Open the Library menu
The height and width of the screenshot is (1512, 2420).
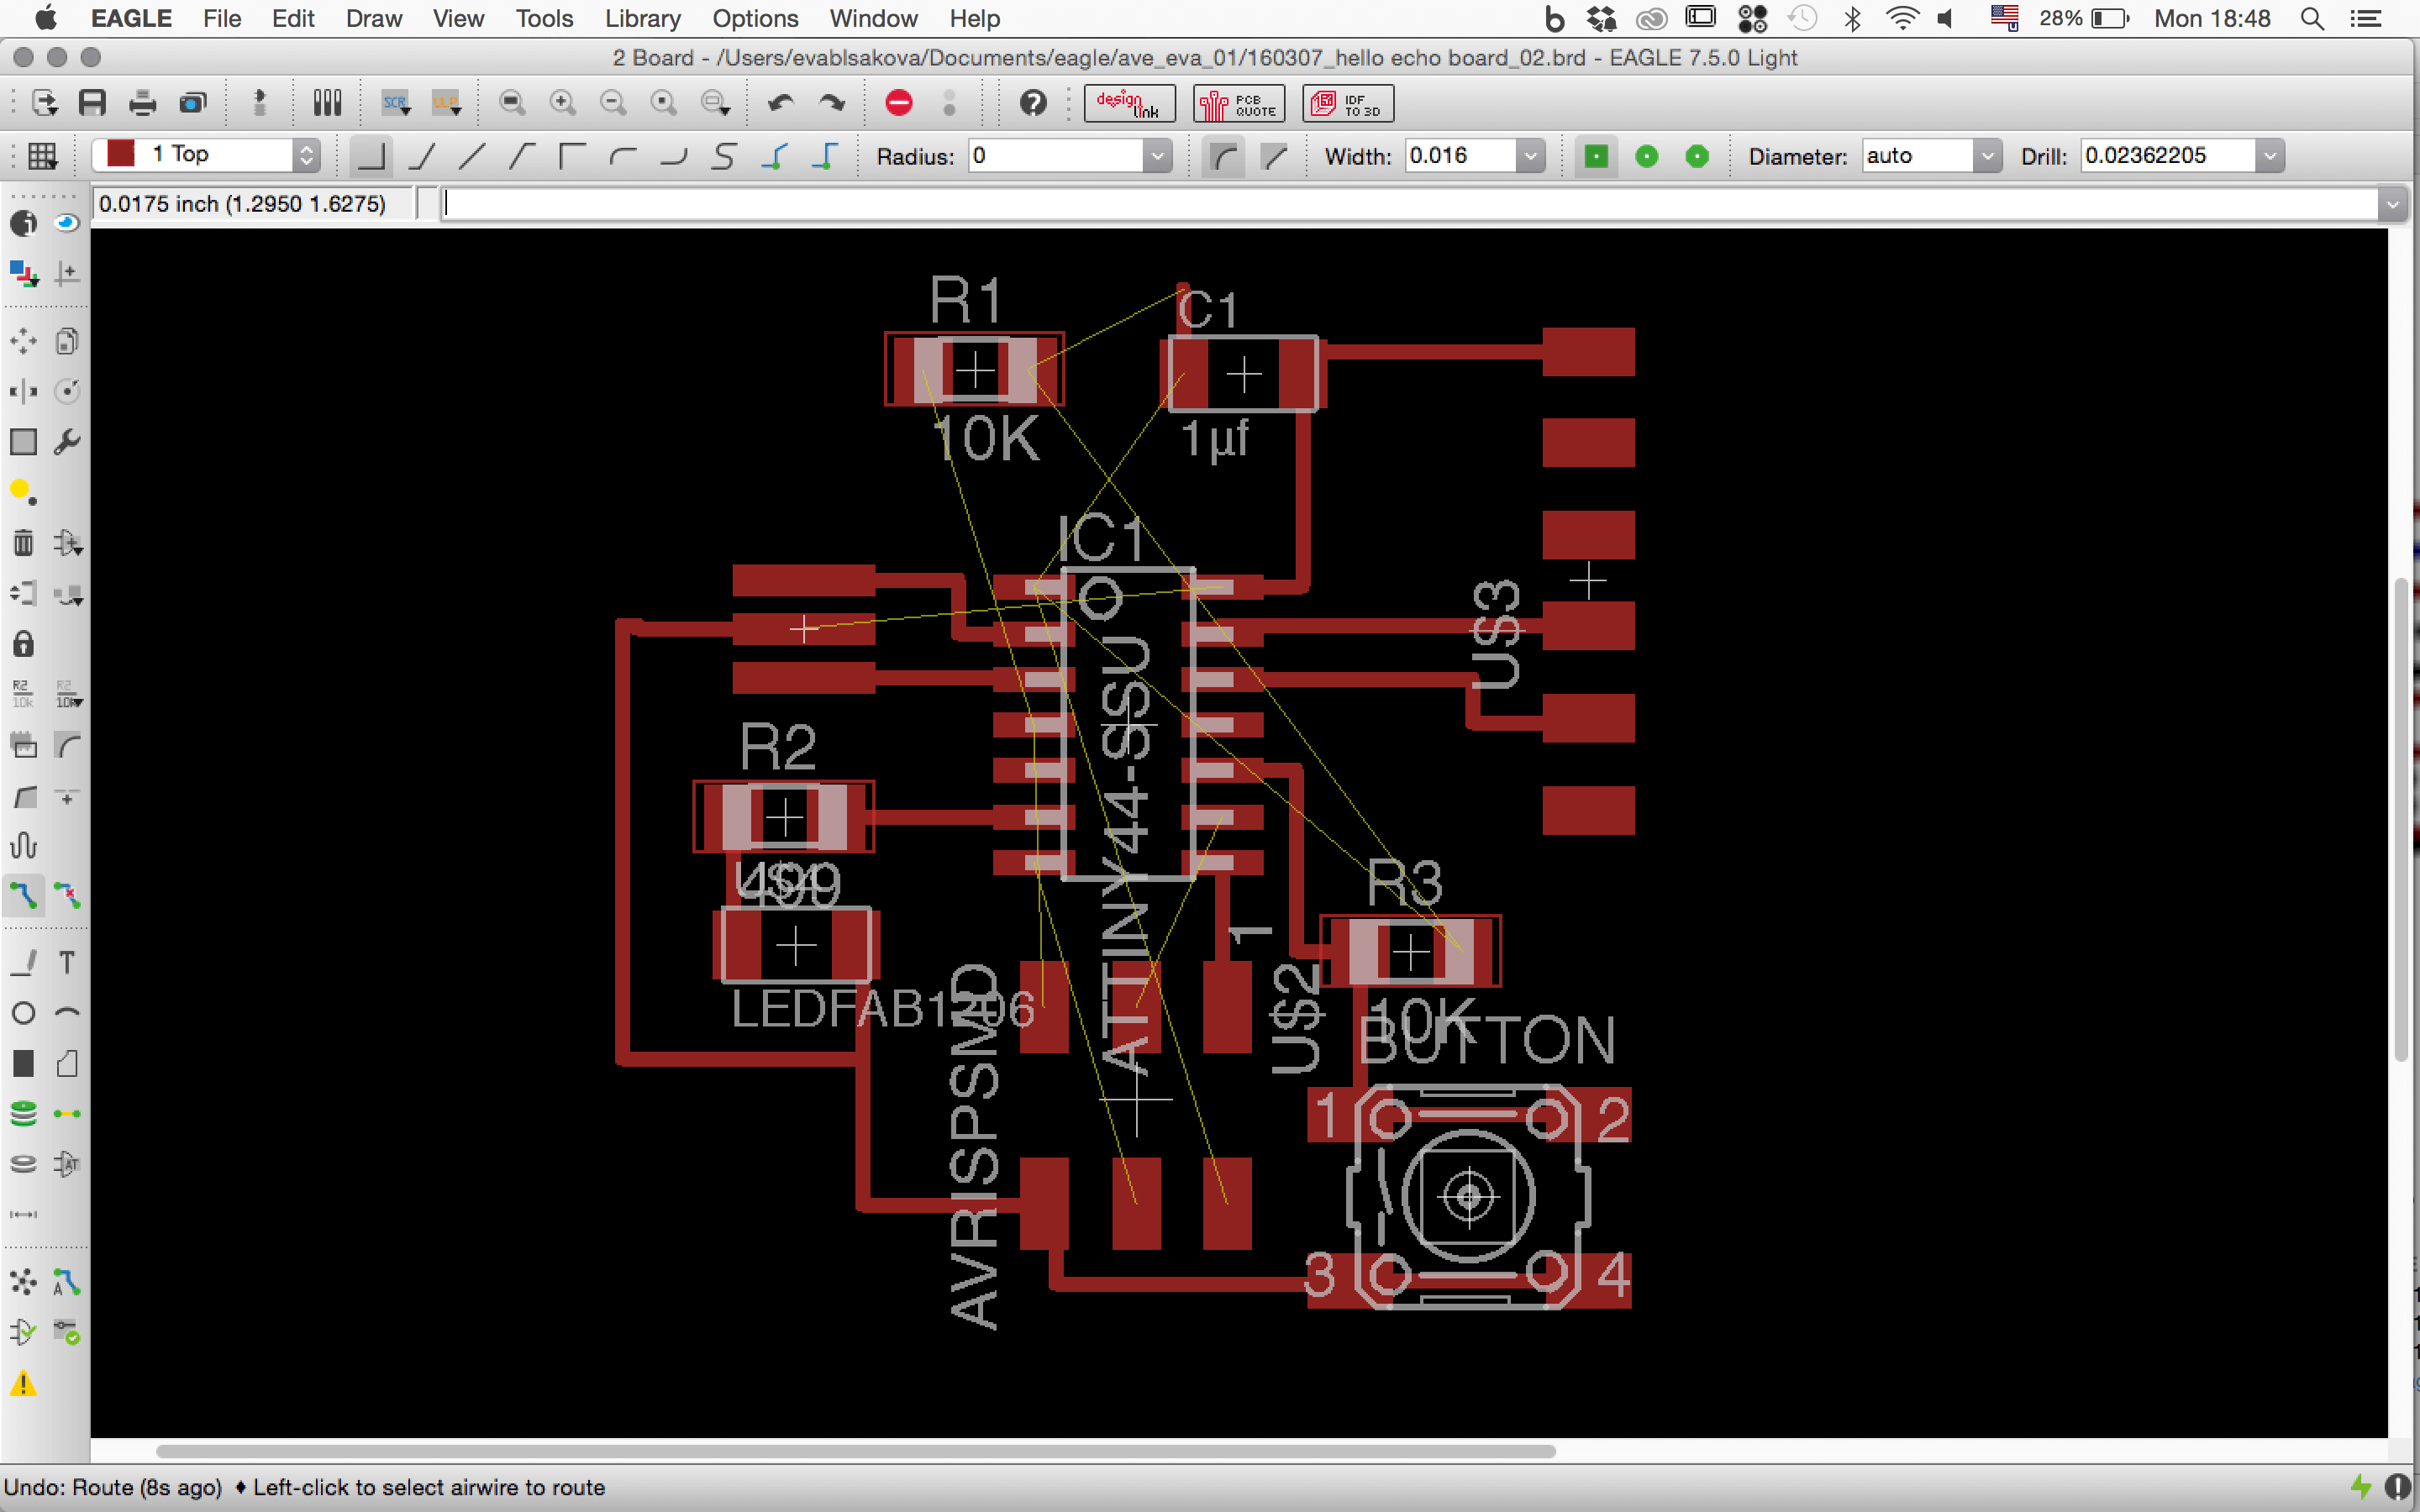coord(642,18)
